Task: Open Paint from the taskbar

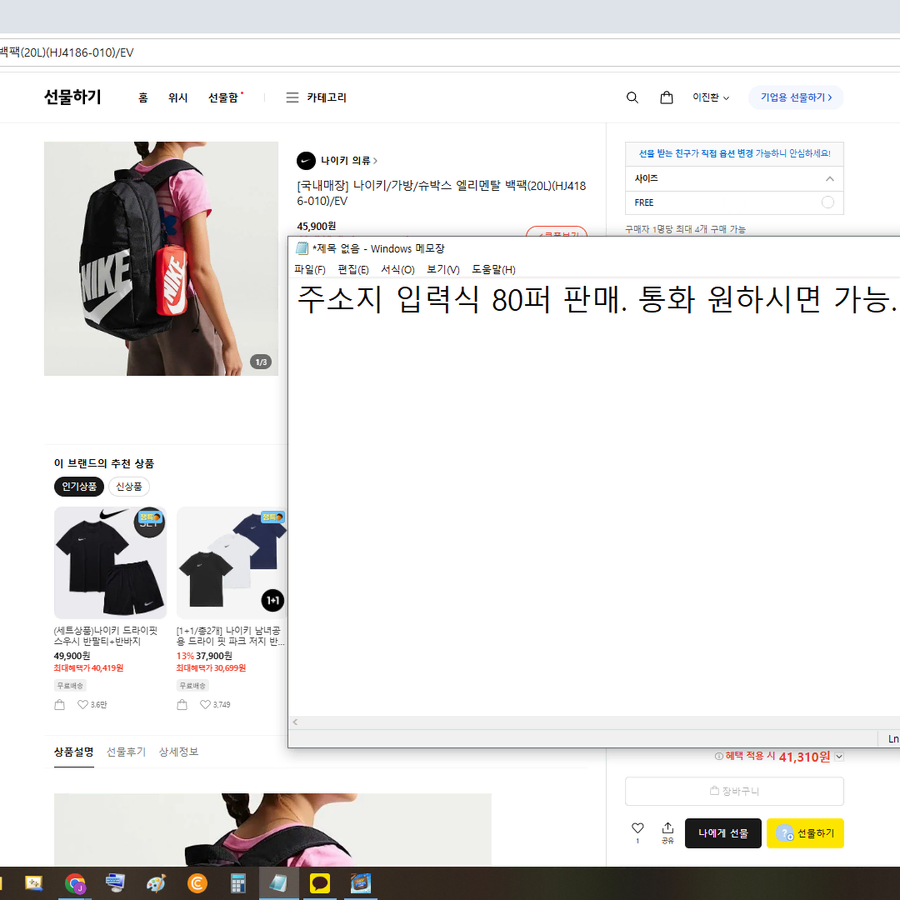Action: click(x=156, y=883)
